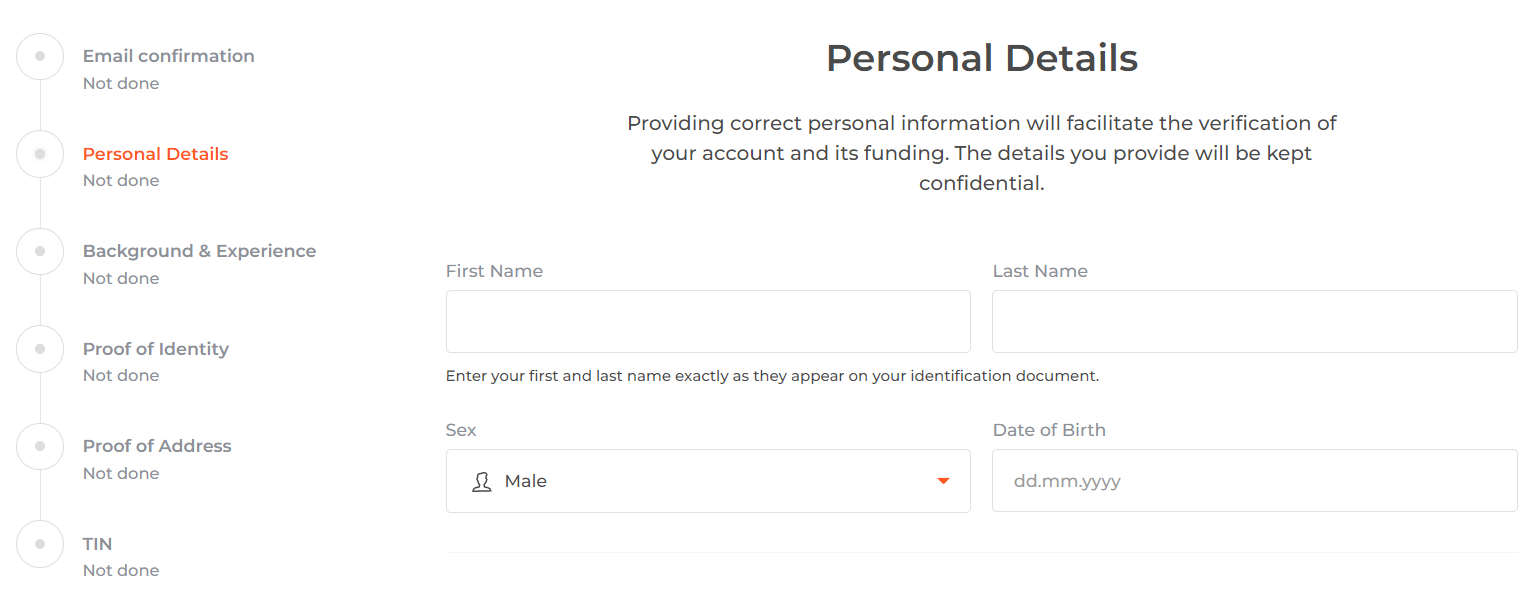Click the Email confirmation step circle icon

point(40,56)
